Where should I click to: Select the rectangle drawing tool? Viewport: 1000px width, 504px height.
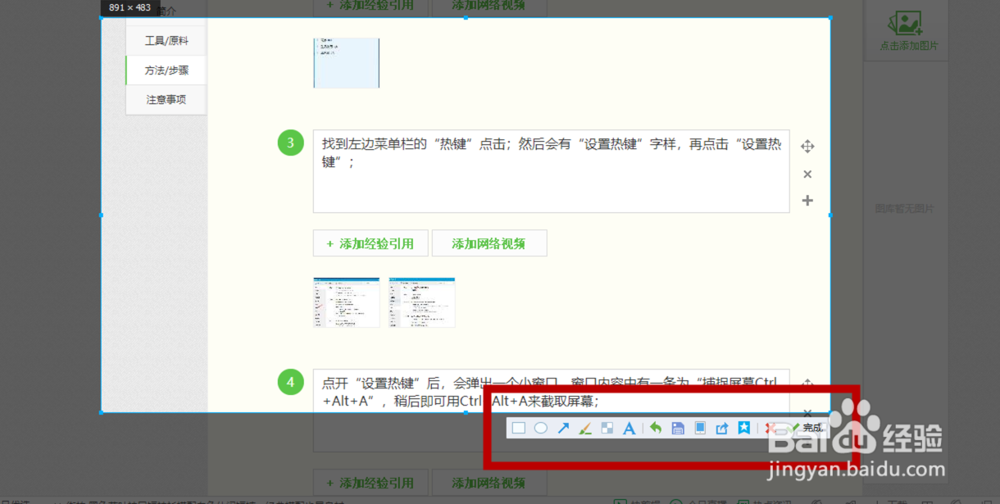click(518, 428)
